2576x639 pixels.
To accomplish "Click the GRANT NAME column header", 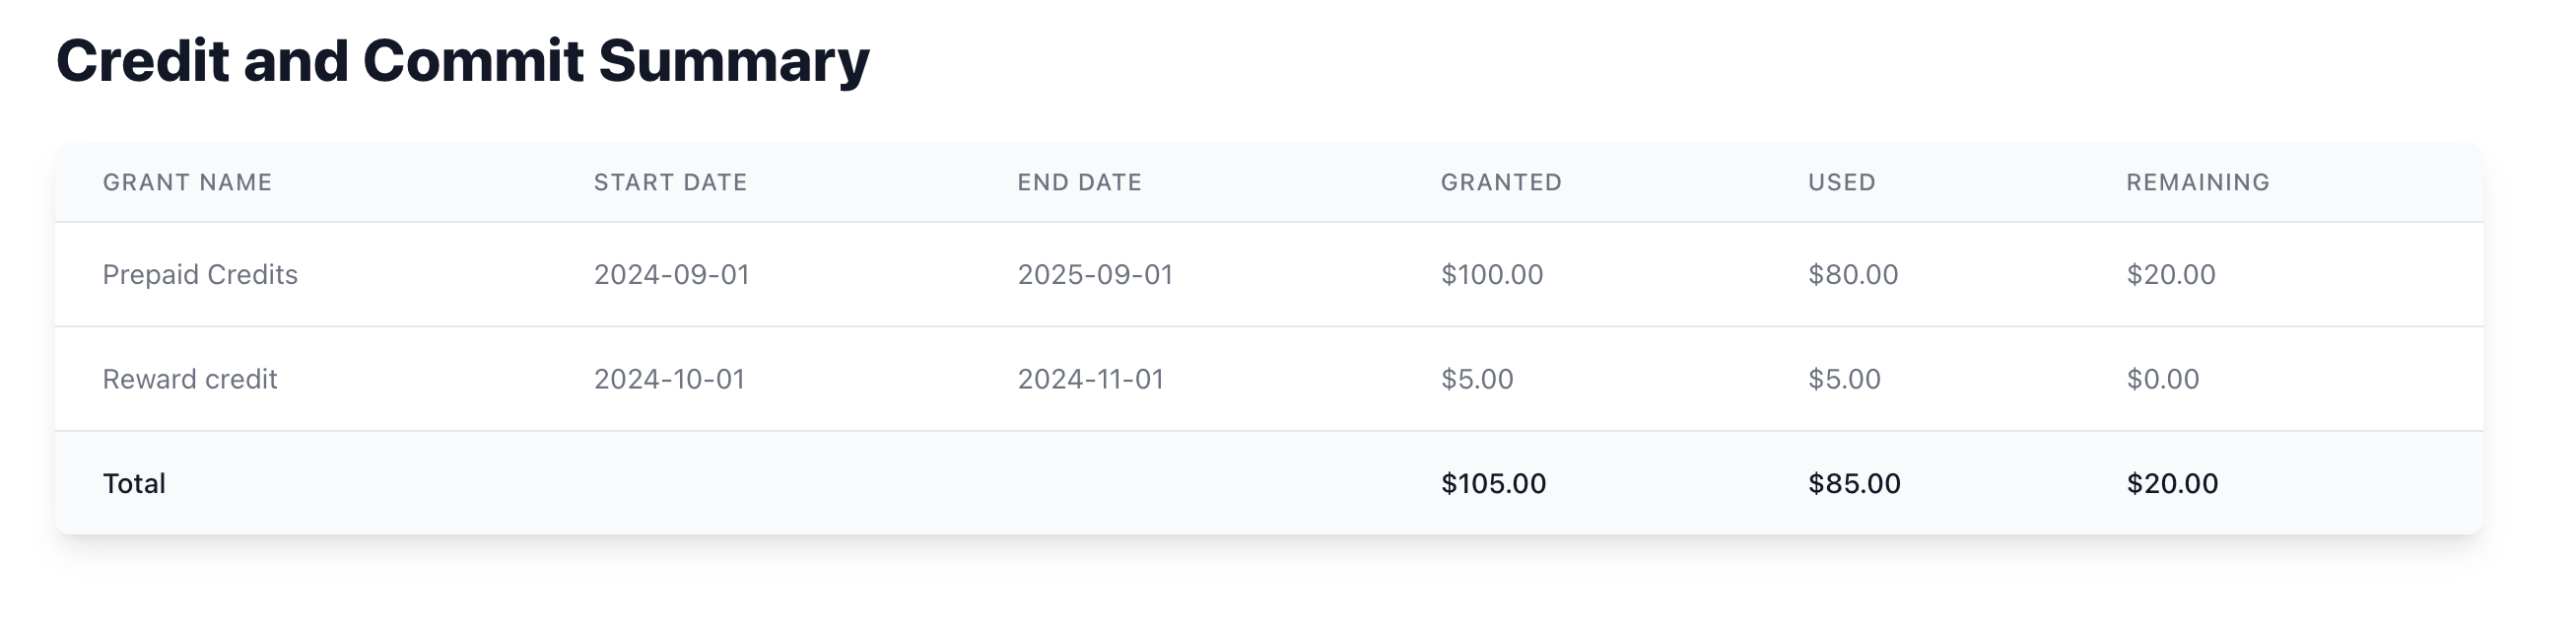I will [187, 182].
